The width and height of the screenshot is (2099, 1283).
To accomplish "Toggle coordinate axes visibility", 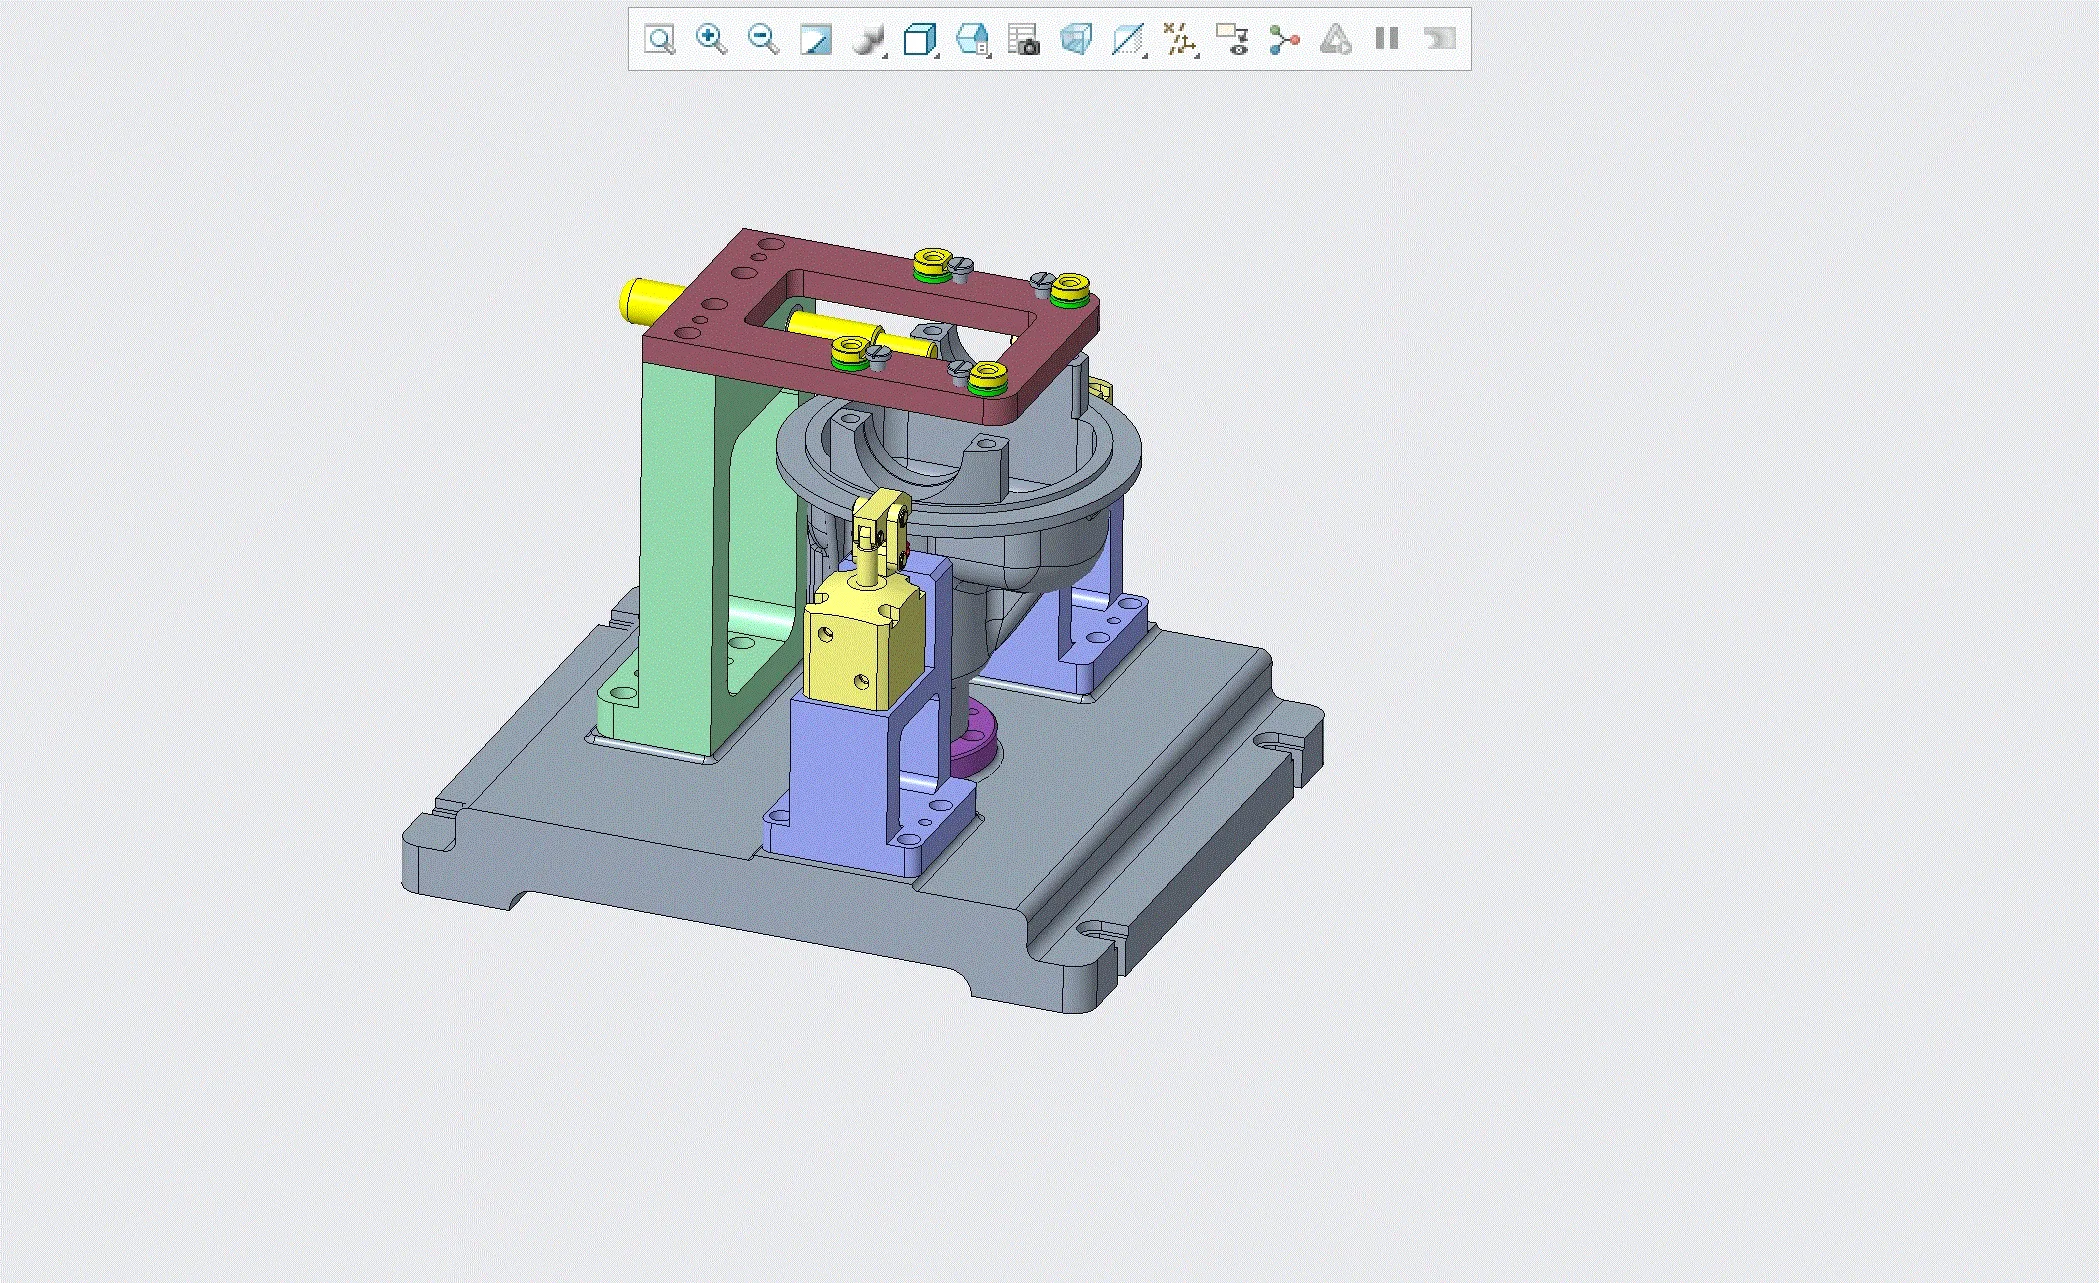I will pos(1182,41).
